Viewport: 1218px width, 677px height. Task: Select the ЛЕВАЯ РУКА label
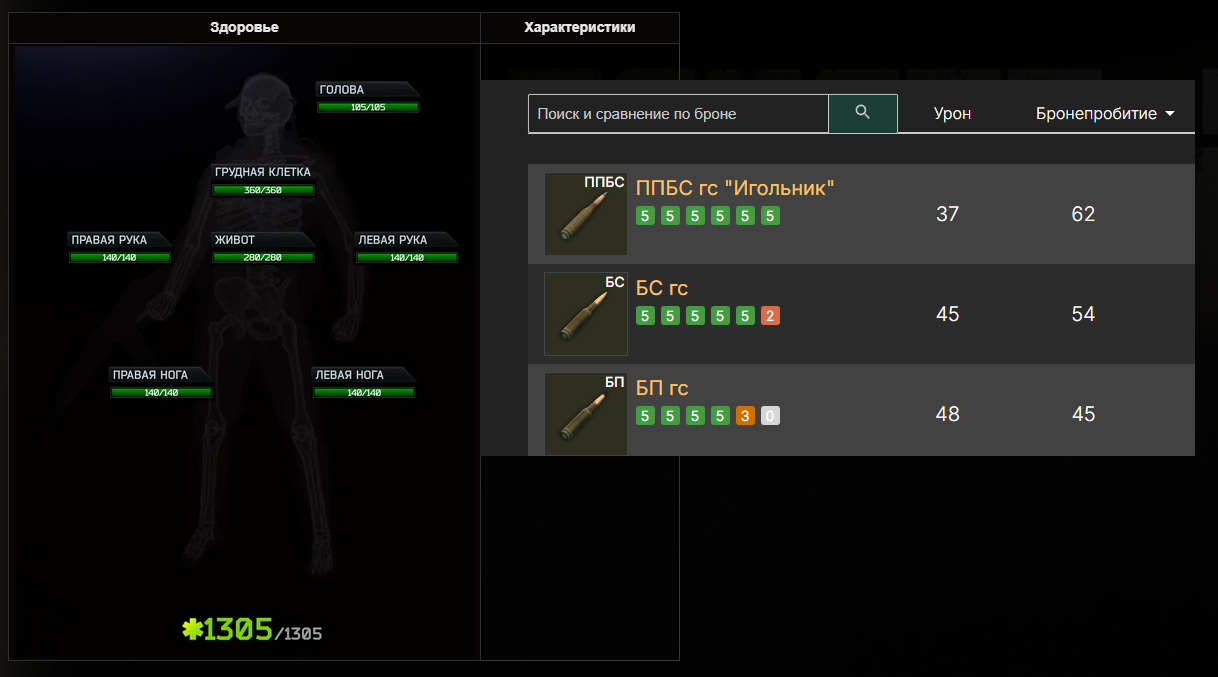(x=393, y=240)
